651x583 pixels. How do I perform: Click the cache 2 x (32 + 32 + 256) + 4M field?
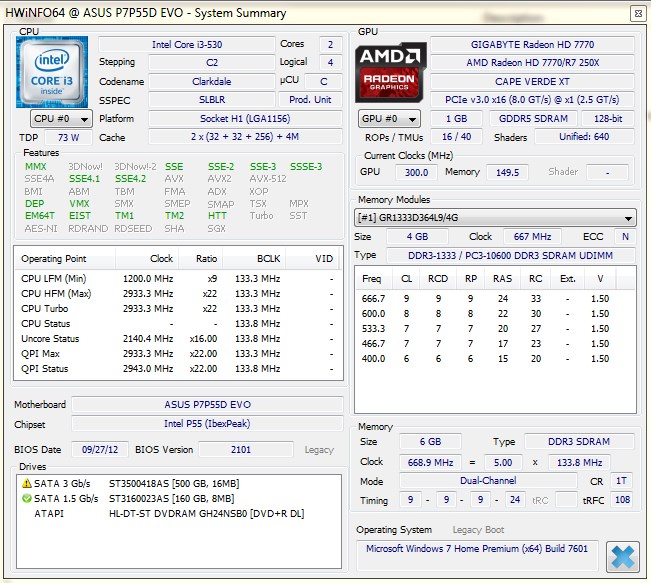pyautogui.click(x=245, y=137)
